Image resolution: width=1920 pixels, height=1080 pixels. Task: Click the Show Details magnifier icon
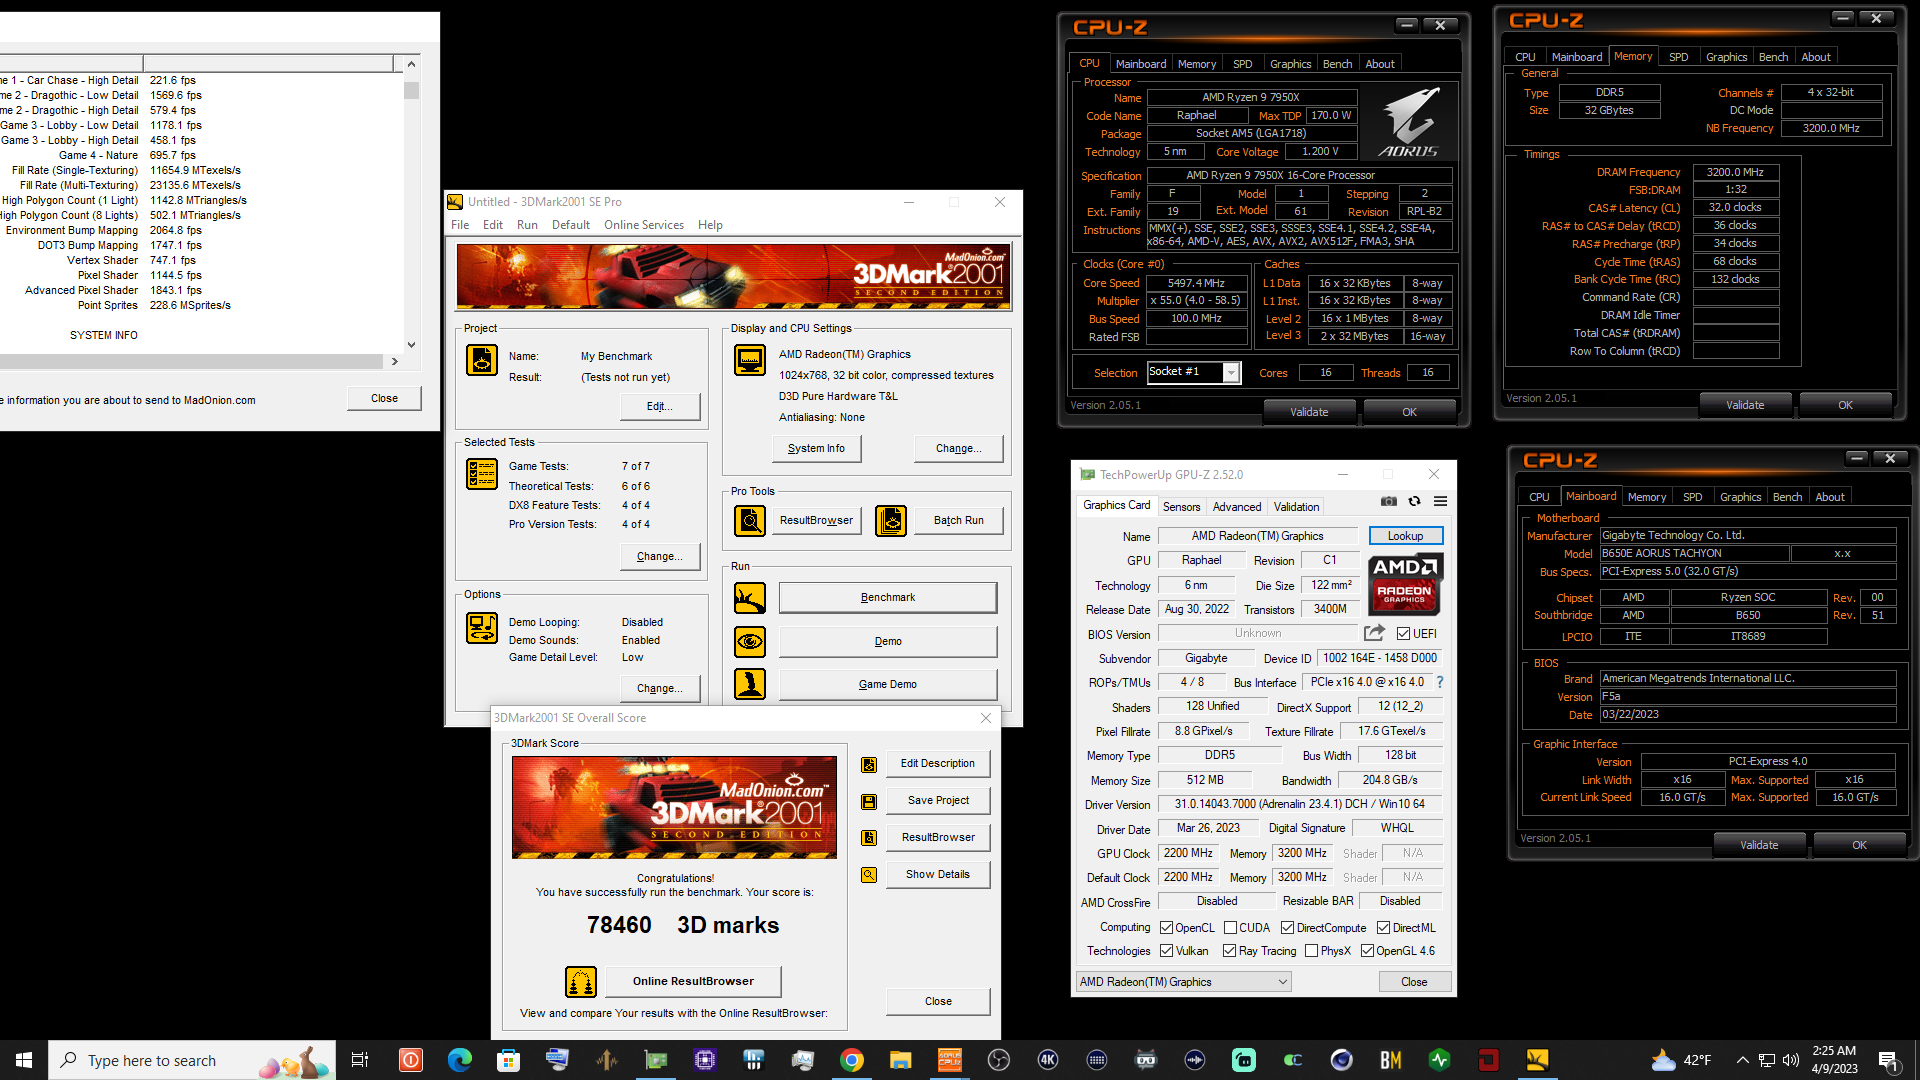(869, 875)
